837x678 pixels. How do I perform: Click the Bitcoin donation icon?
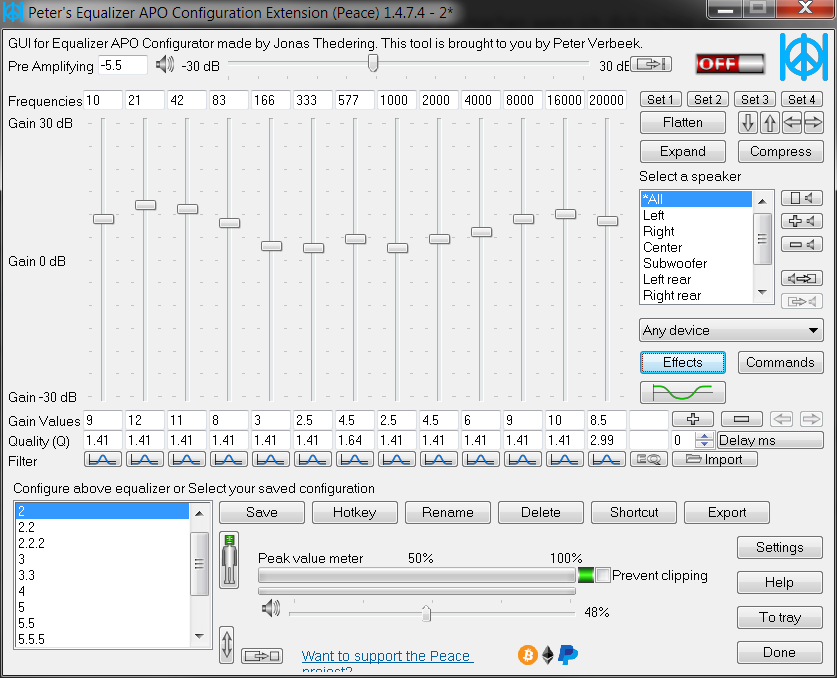[x=527, y=655]
